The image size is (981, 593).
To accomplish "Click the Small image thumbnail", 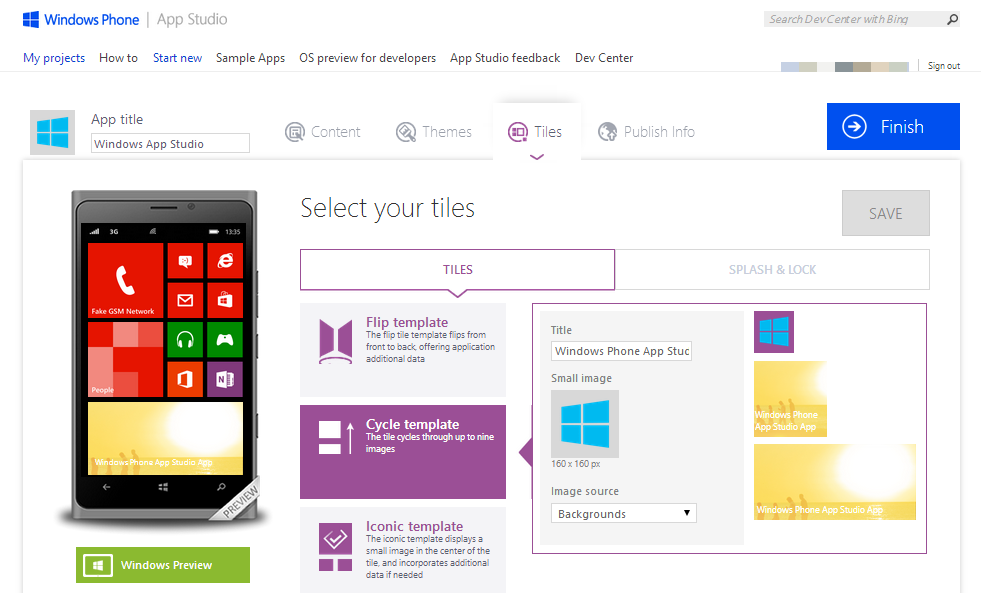I will coord(585,424).
